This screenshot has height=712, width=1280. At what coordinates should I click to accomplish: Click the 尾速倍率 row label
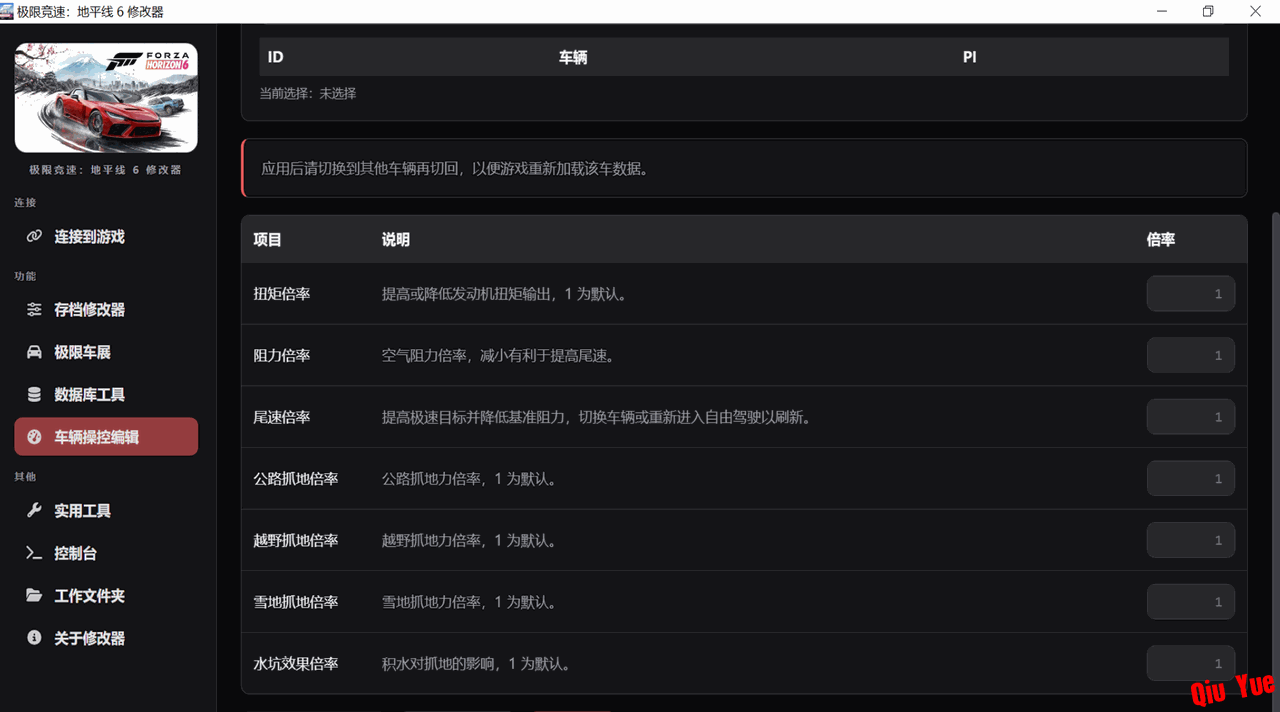click(x=282, y=417)
